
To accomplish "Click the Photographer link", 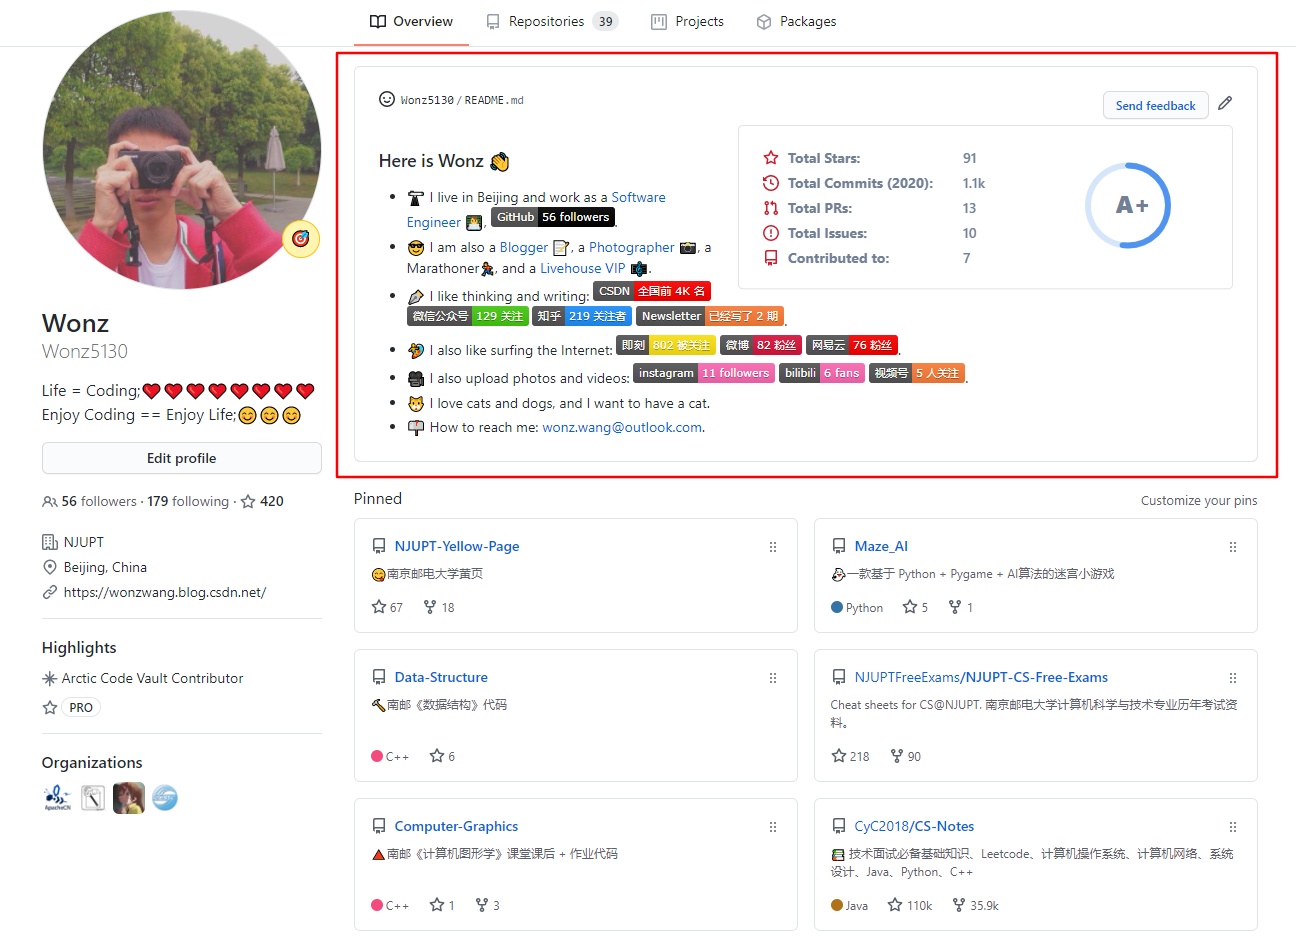I will click(632, 247).
